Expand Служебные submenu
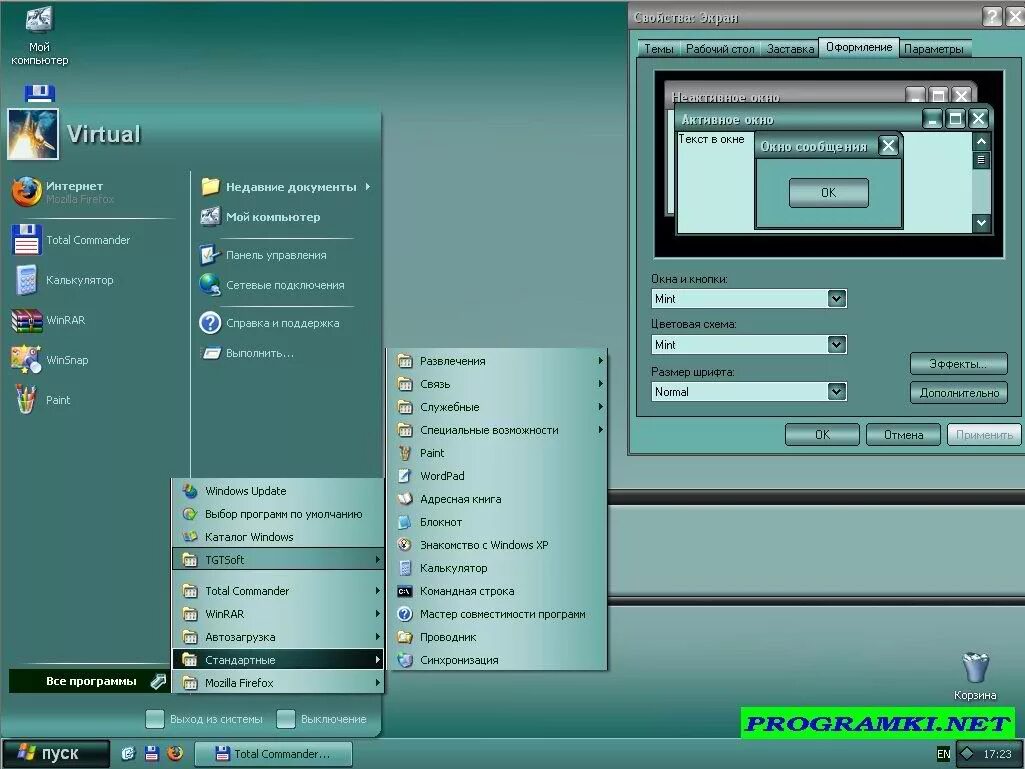1025x769 pixels. coord(497,407)
